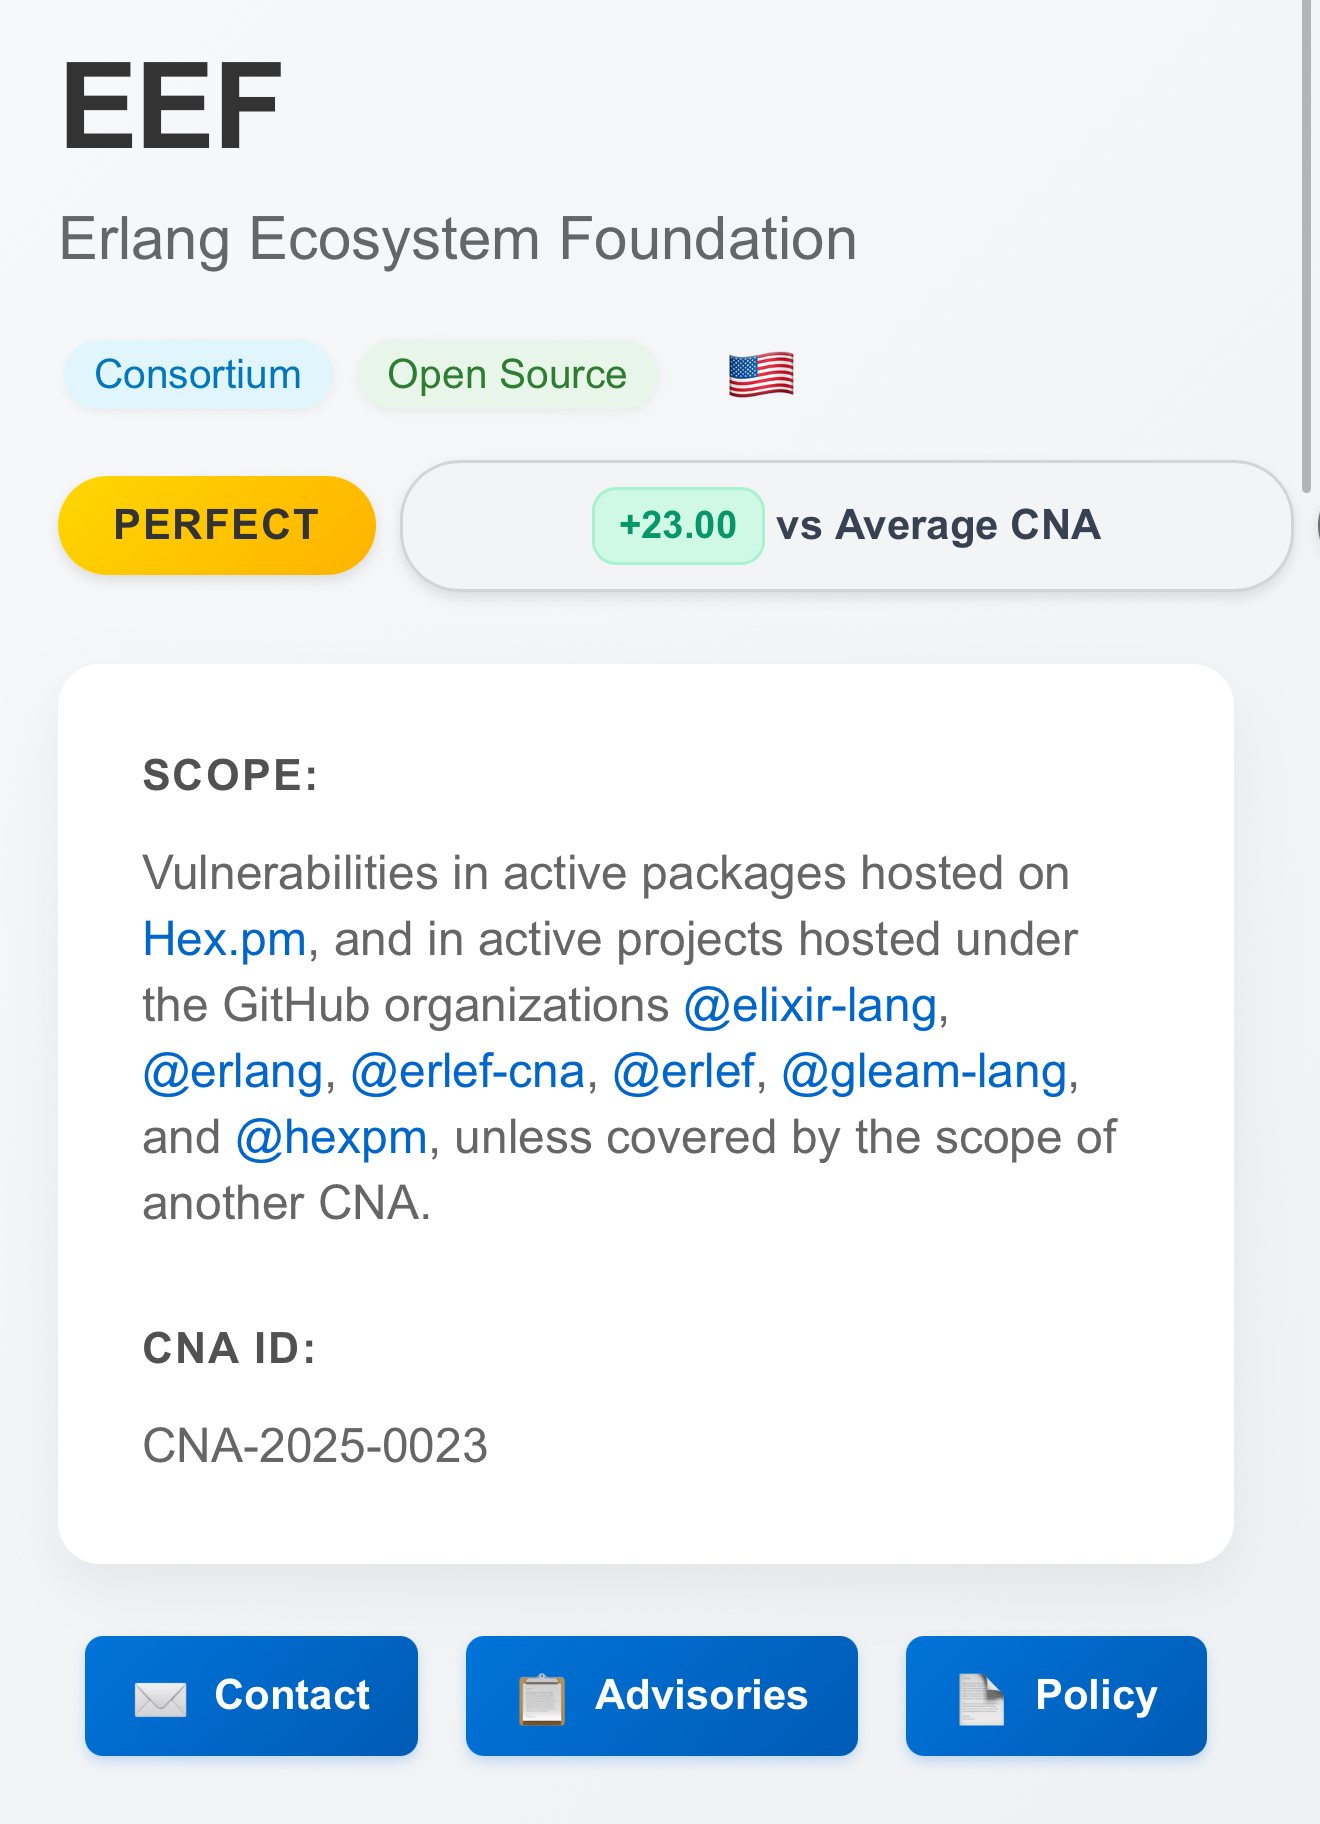Click the vertical page scrollbar

coord(1306,240)
